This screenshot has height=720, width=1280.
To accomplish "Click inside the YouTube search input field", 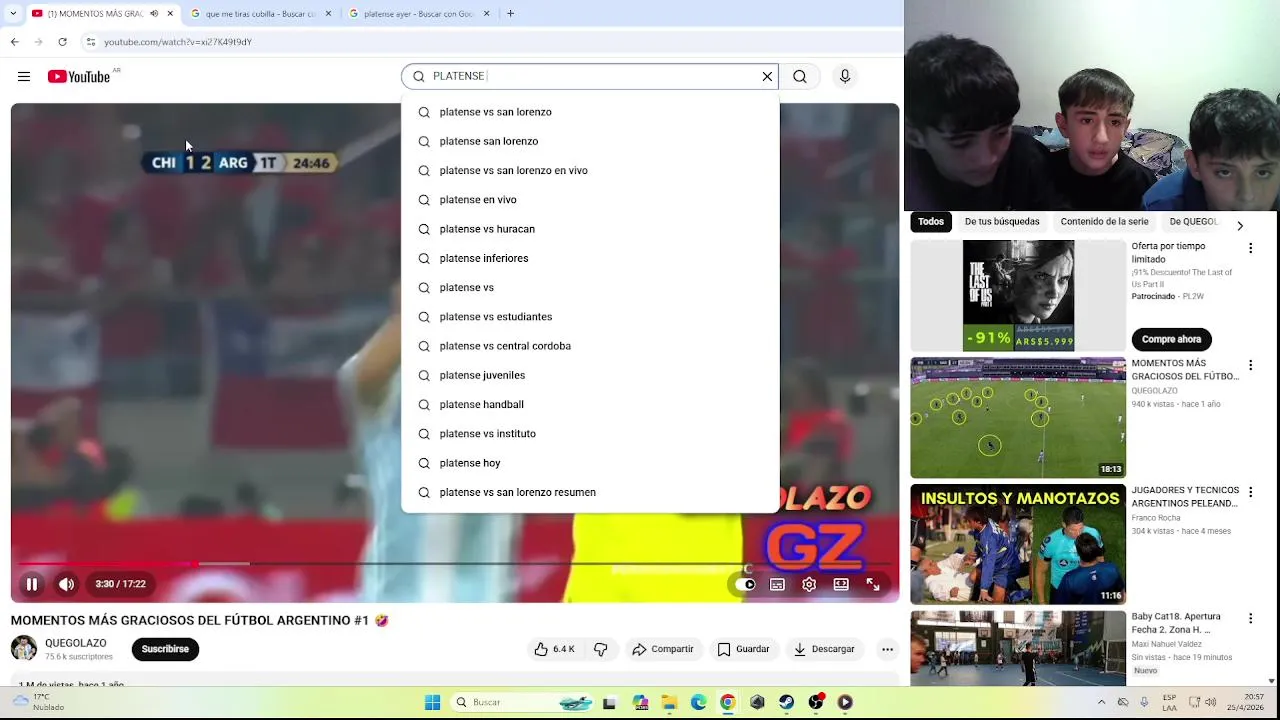I will [x=590, y=76].
